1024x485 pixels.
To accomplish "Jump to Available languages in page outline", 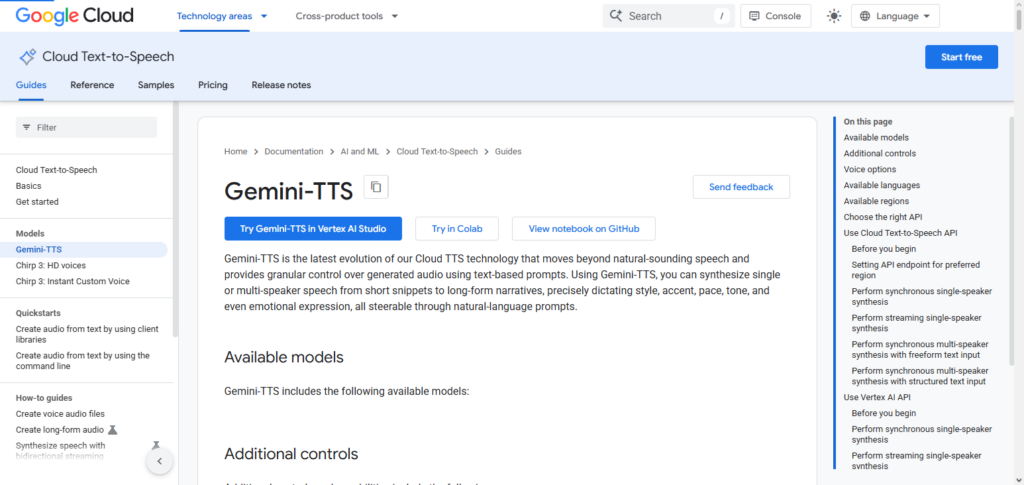I will point(882,185).
